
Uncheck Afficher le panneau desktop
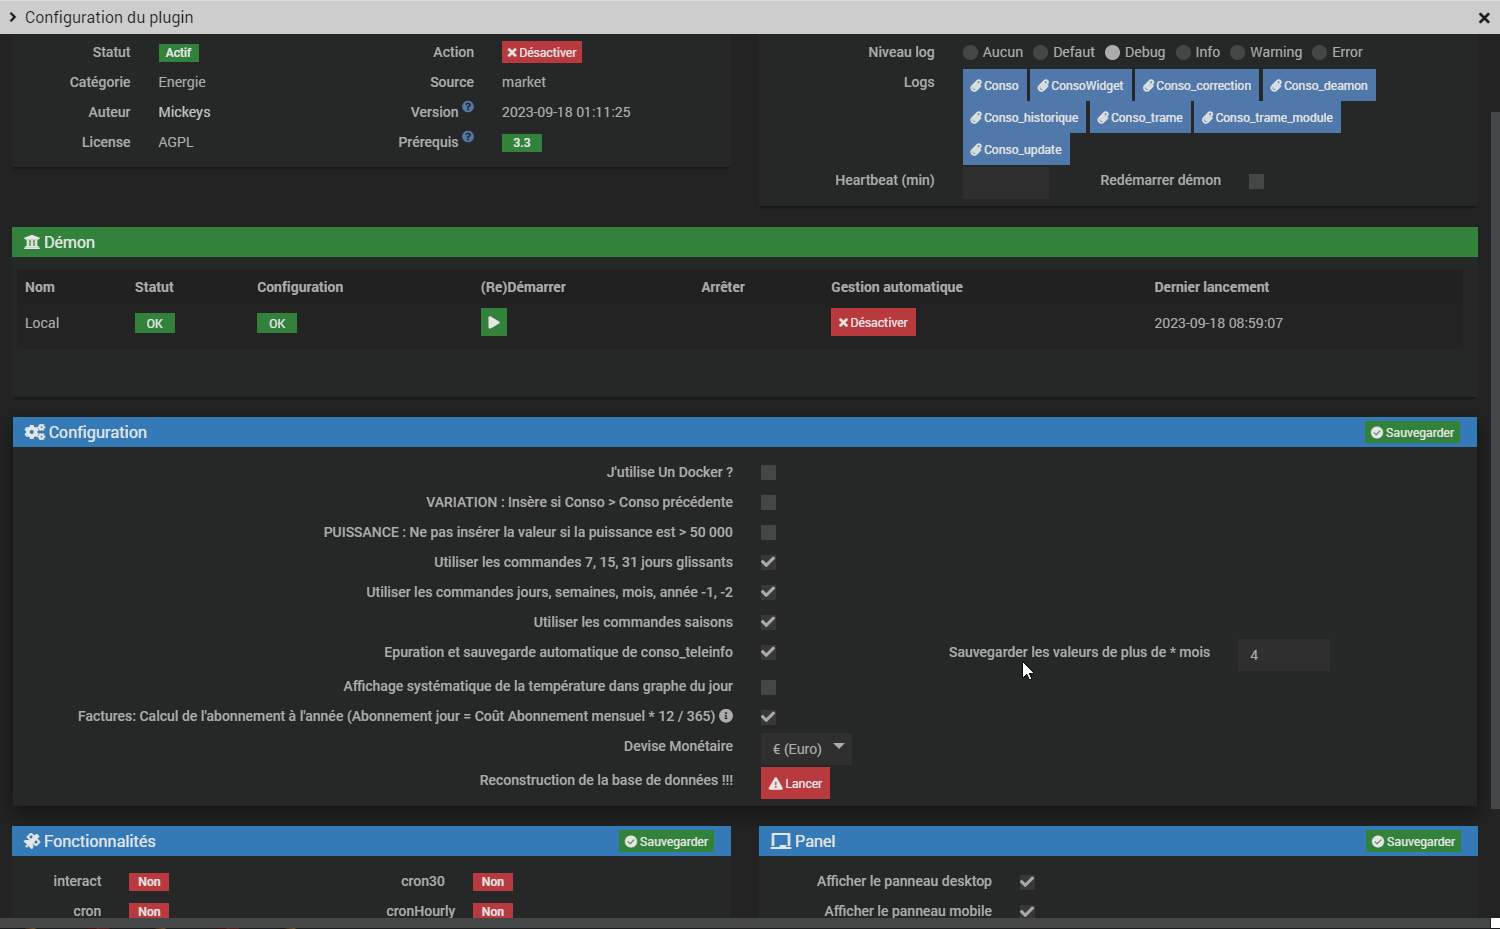pos(1026,882)
